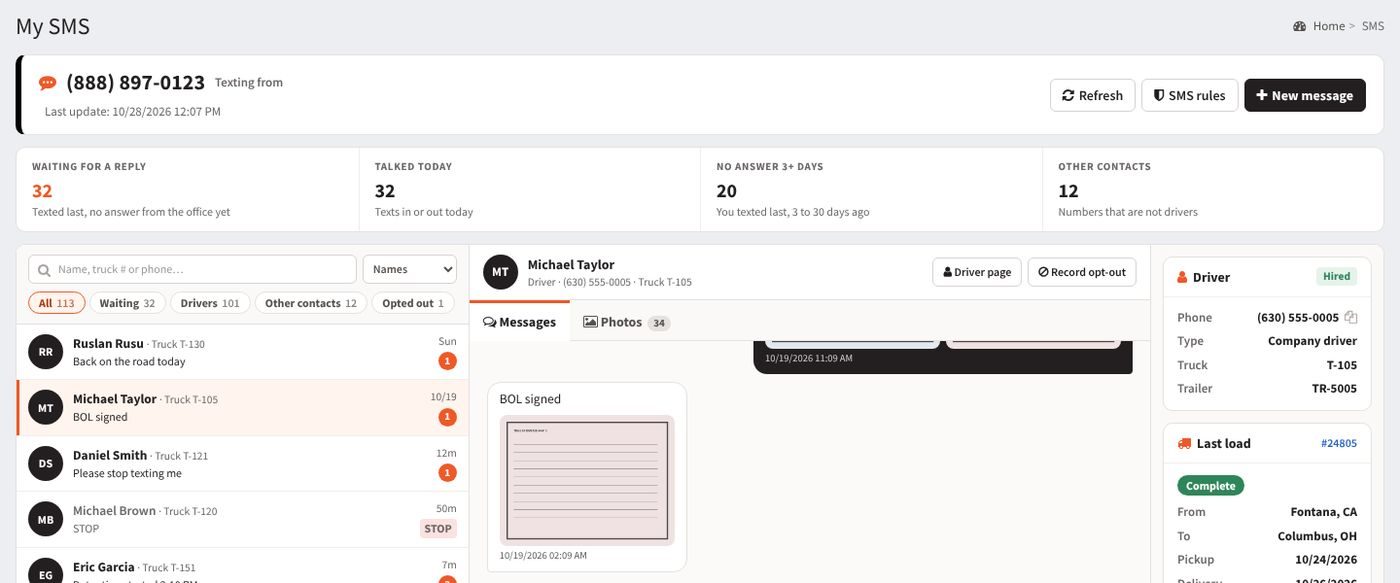The image size is (1400, 583).
Task: Select the Other contacts 12 filter chip
Action: [310, 303]
